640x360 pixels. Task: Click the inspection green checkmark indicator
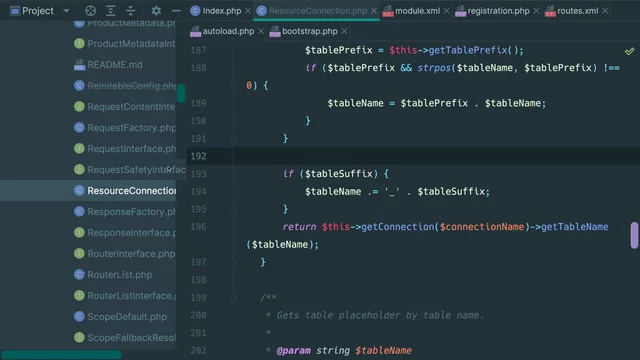(x=629, y=51)
